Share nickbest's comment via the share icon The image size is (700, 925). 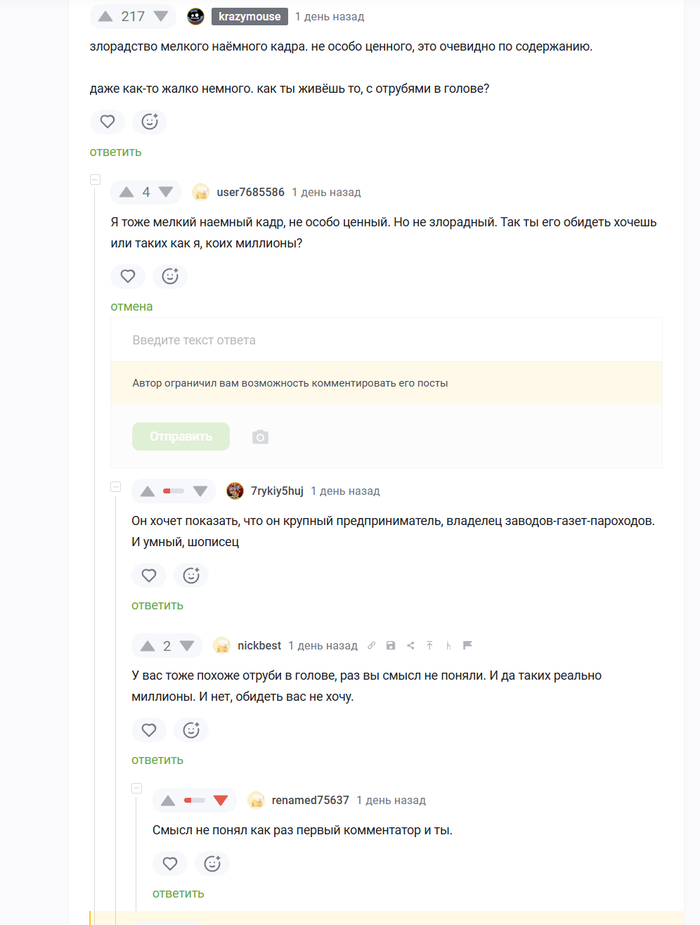tap(410, 646)
